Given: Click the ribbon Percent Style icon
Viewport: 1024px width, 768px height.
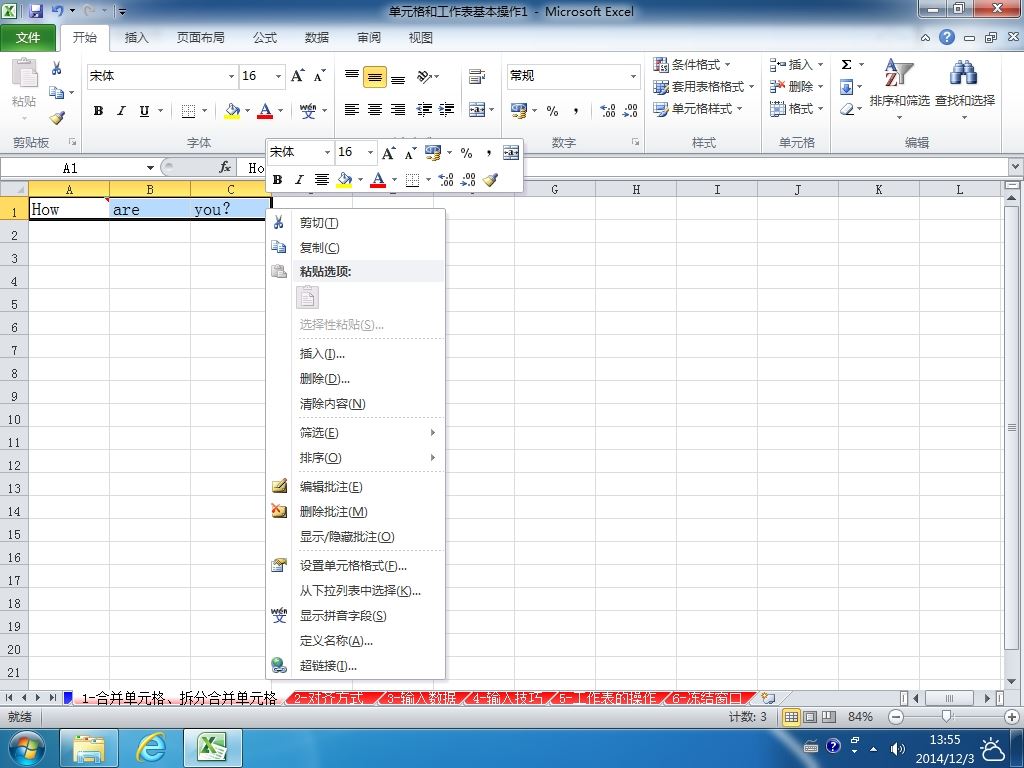Looking at the screenshot, I should pos(552,110).
